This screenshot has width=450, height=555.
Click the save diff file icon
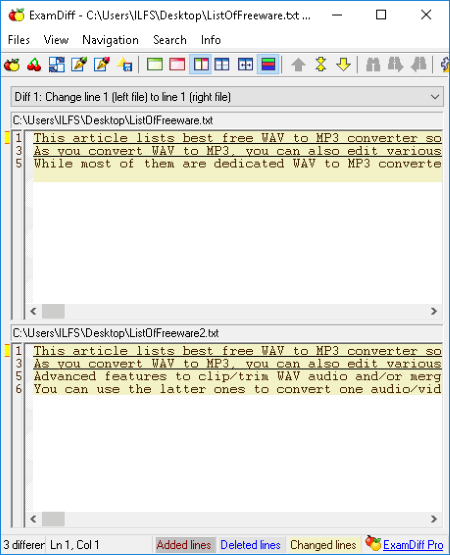pyautogui.click(x=125, y=65)
